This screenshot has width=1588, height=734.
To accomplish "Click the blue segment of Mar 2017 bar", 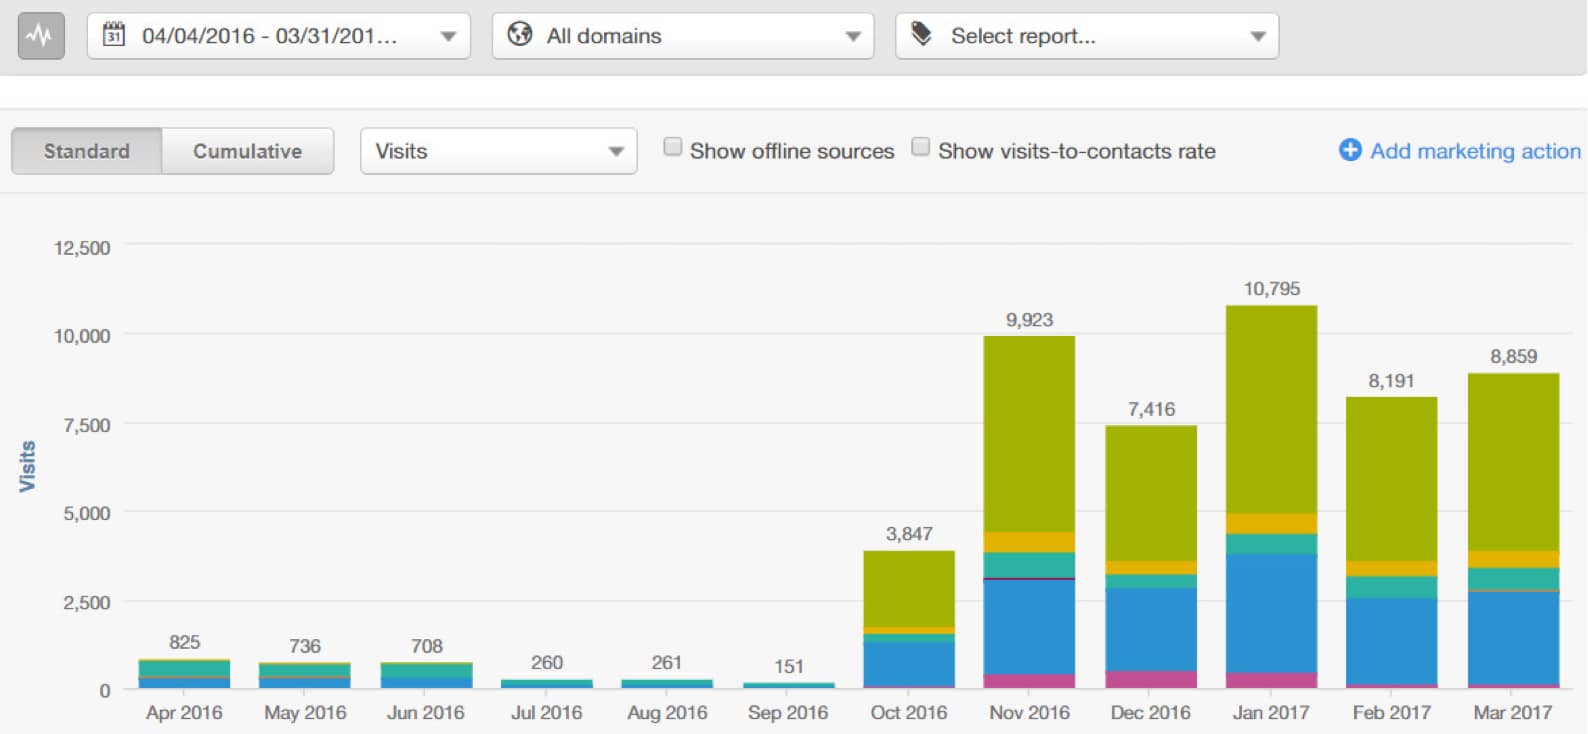I will tap(1513, 638).
